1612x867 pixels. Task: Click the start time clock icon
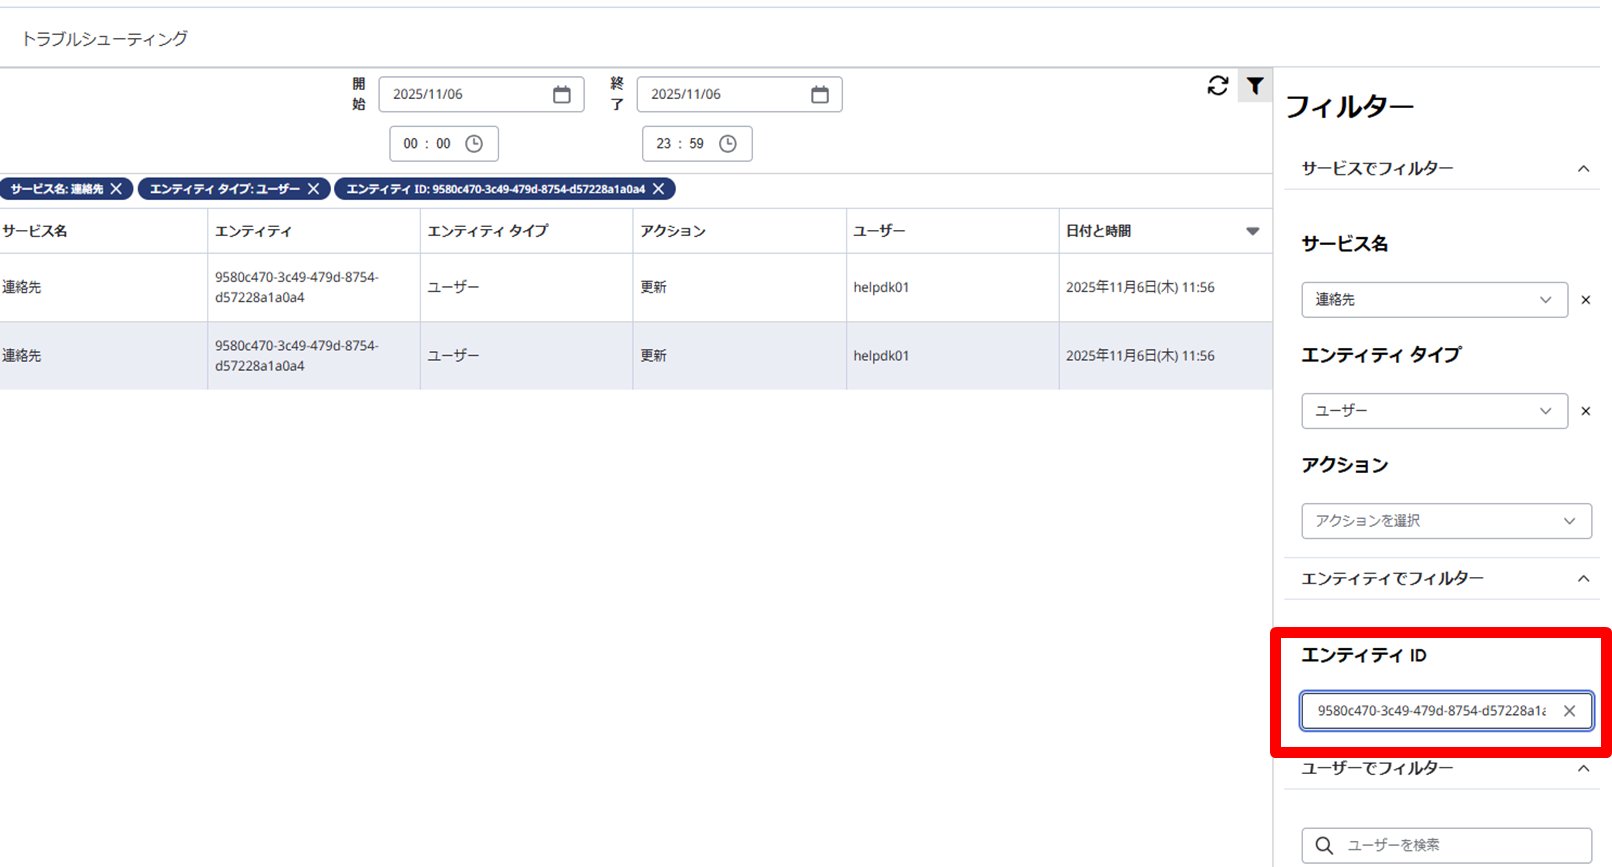click(x=474, y=144)
